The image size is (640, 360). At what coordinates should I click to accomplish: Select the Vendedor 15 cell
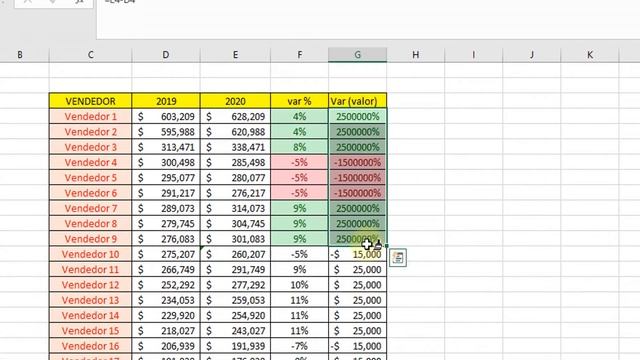pyautogui.click(x=90, y=331)
